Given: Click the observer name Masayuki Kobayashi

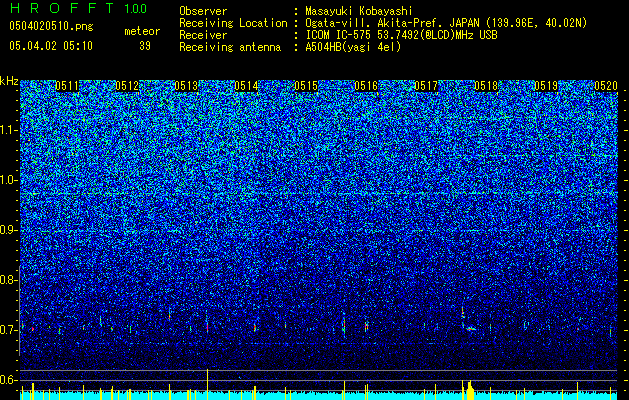Looking at the screenshot, I should click(359, 11).
